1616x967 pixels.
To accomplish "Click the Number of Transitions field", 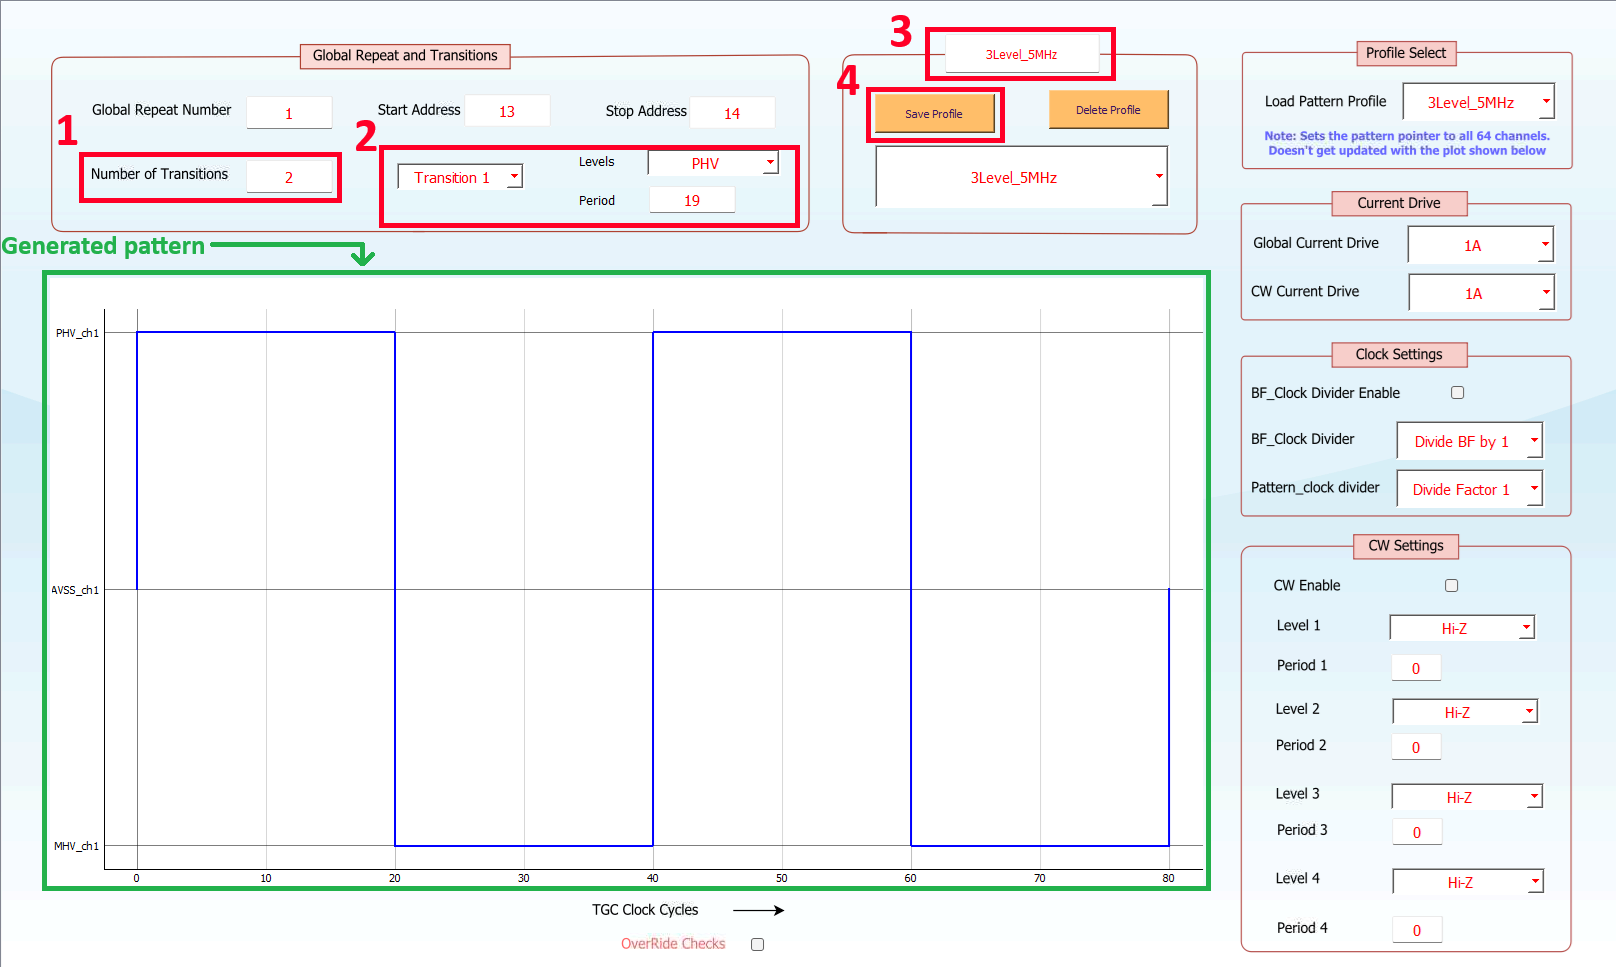I will tap(289, 177).
